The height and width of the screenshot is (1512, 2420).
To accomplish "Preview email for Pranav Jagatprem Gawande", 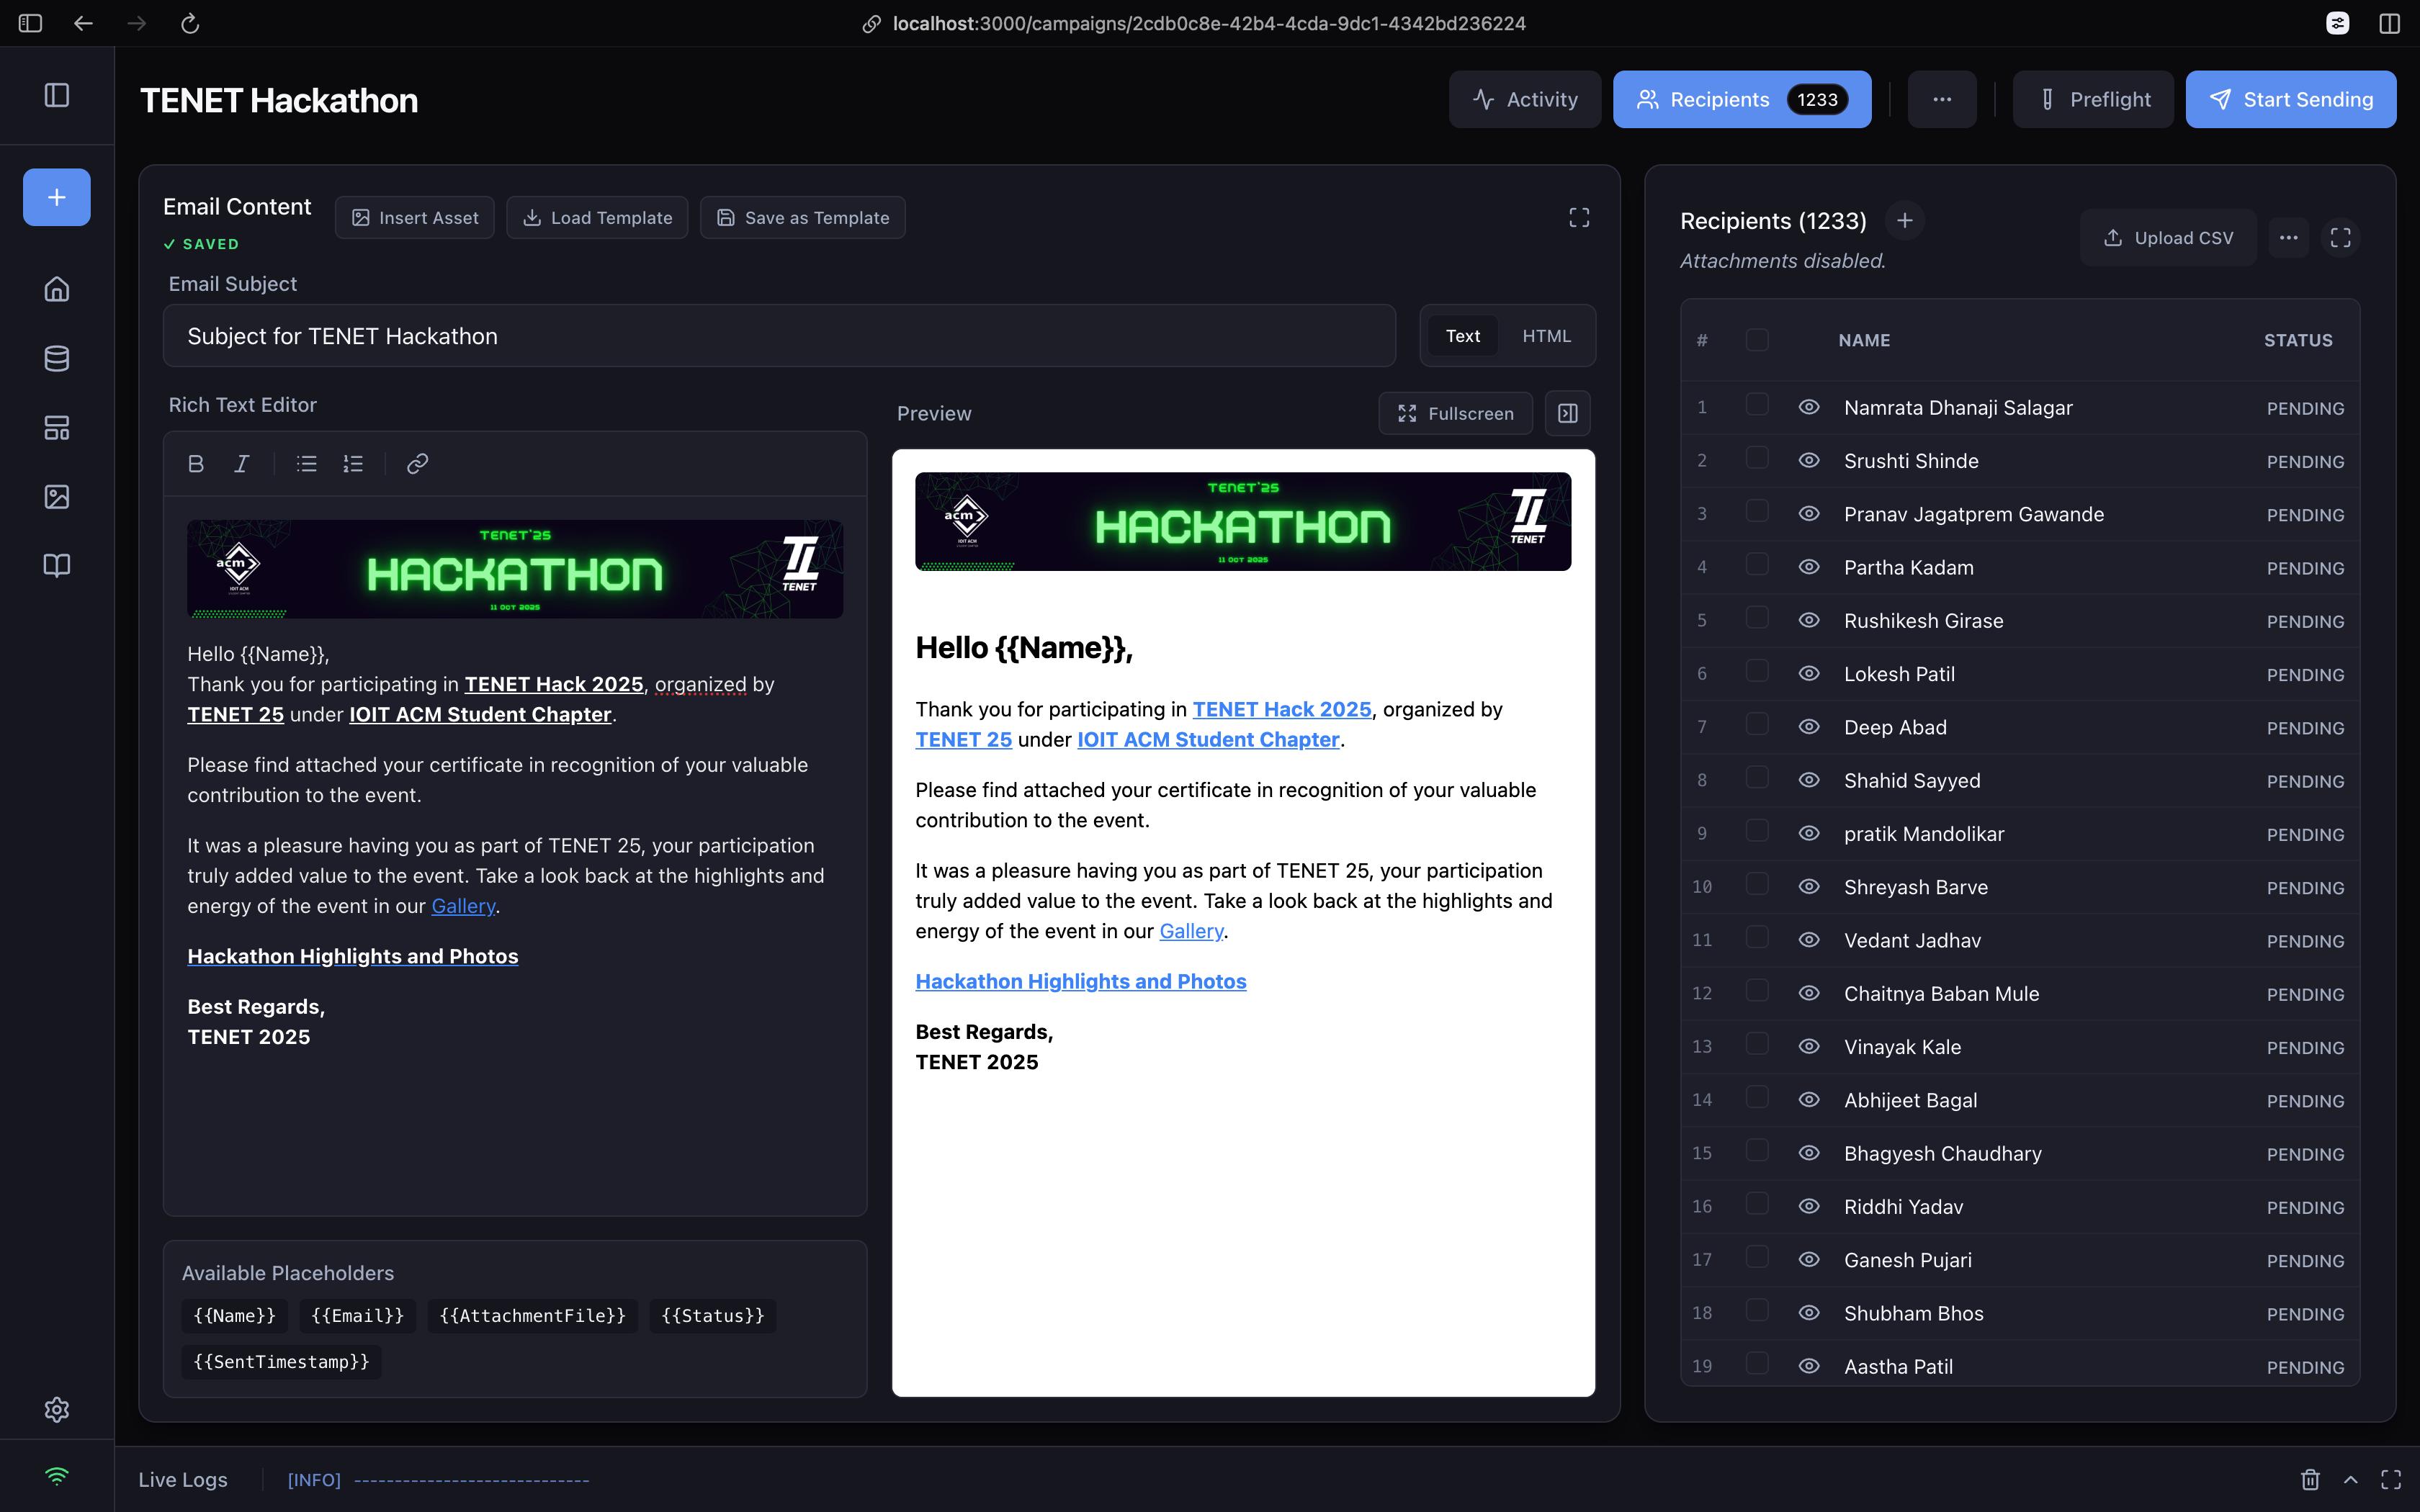I will [1809, 514].
